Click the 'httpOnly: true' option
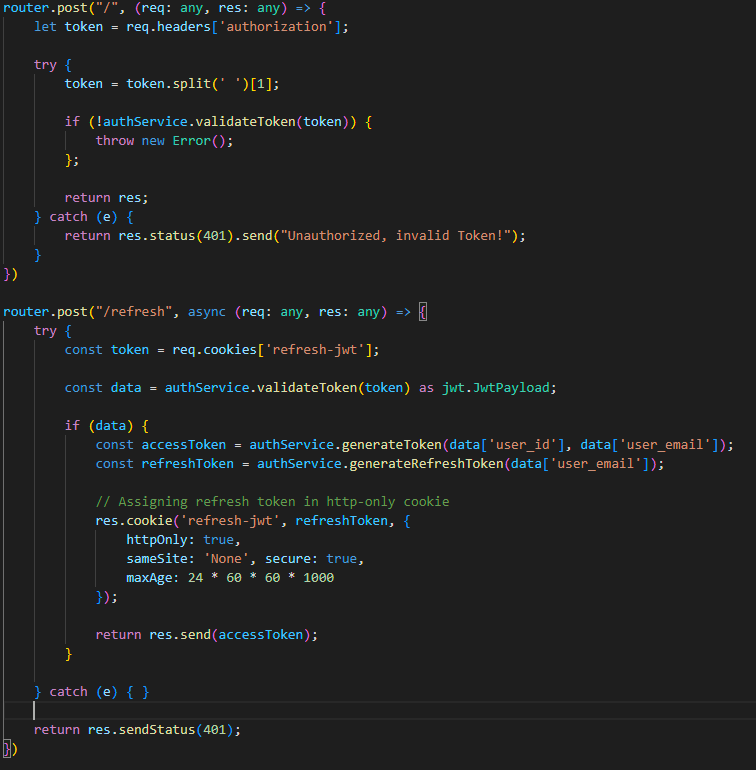The width and height of the screenshot is (756, 770). point(180,540)
